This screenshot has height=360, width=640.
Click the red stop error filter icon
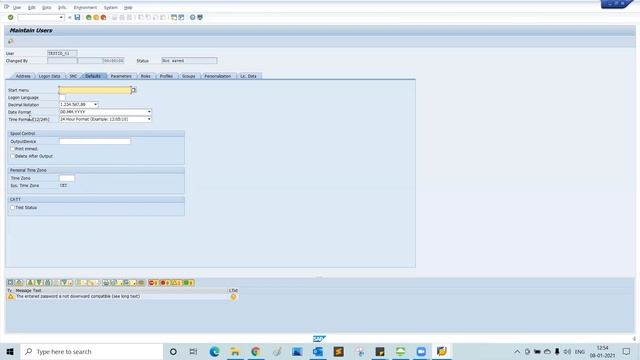point(153,282)
